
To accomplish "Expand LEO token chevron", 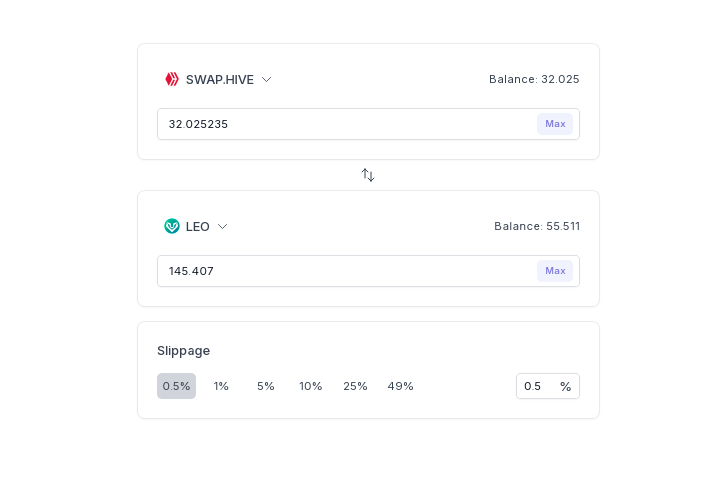I will pos(223,227).
